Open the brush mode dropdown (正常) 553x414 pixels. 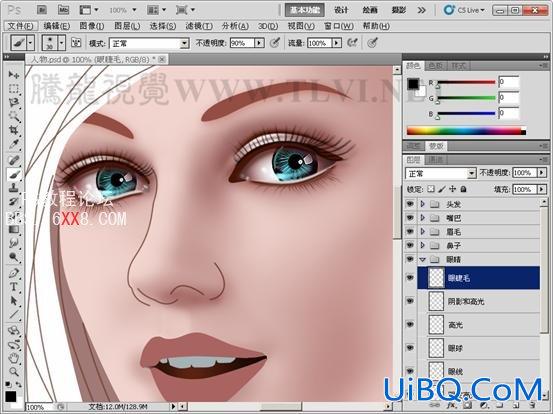coord(149,43)
